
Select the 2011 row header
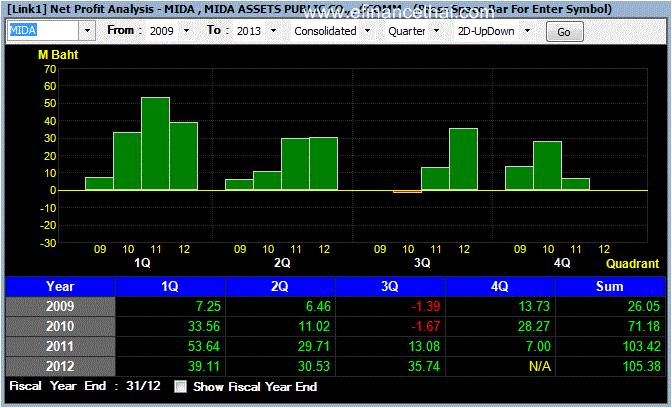click(60, 346)
